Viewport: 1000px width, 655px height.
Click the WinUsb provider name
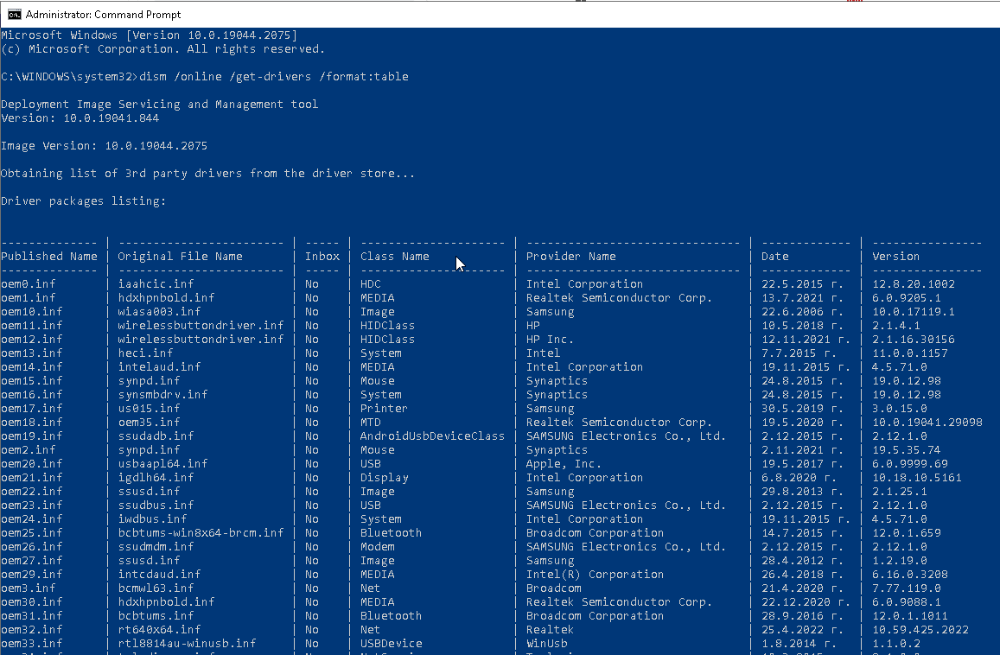547,644
